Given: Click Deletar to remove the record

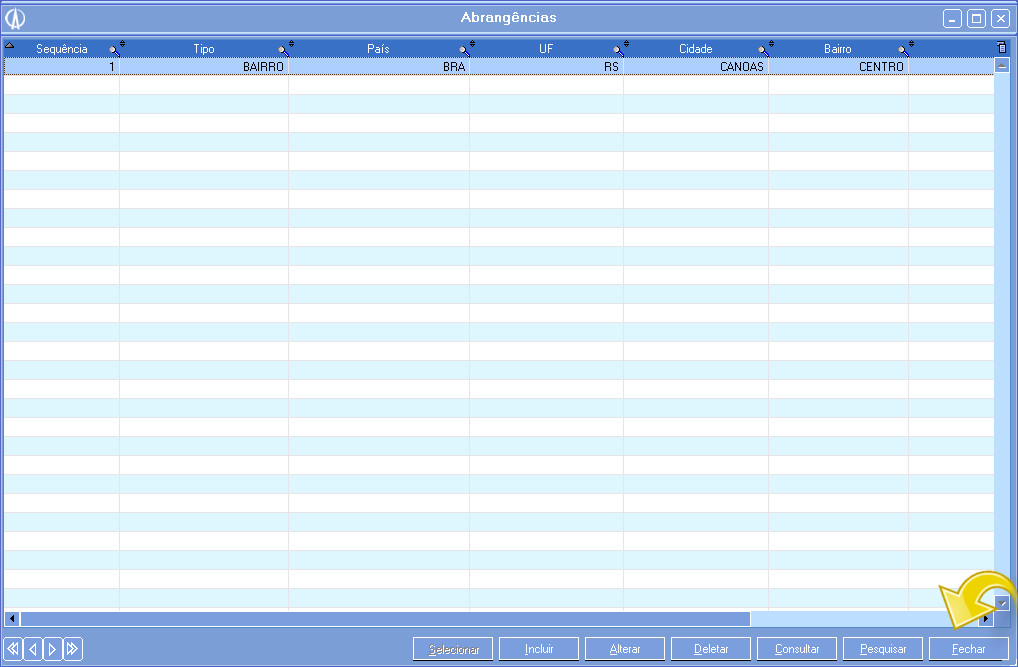Looking at the screenshot, I should pyautogui.click(x=711, y=649).
